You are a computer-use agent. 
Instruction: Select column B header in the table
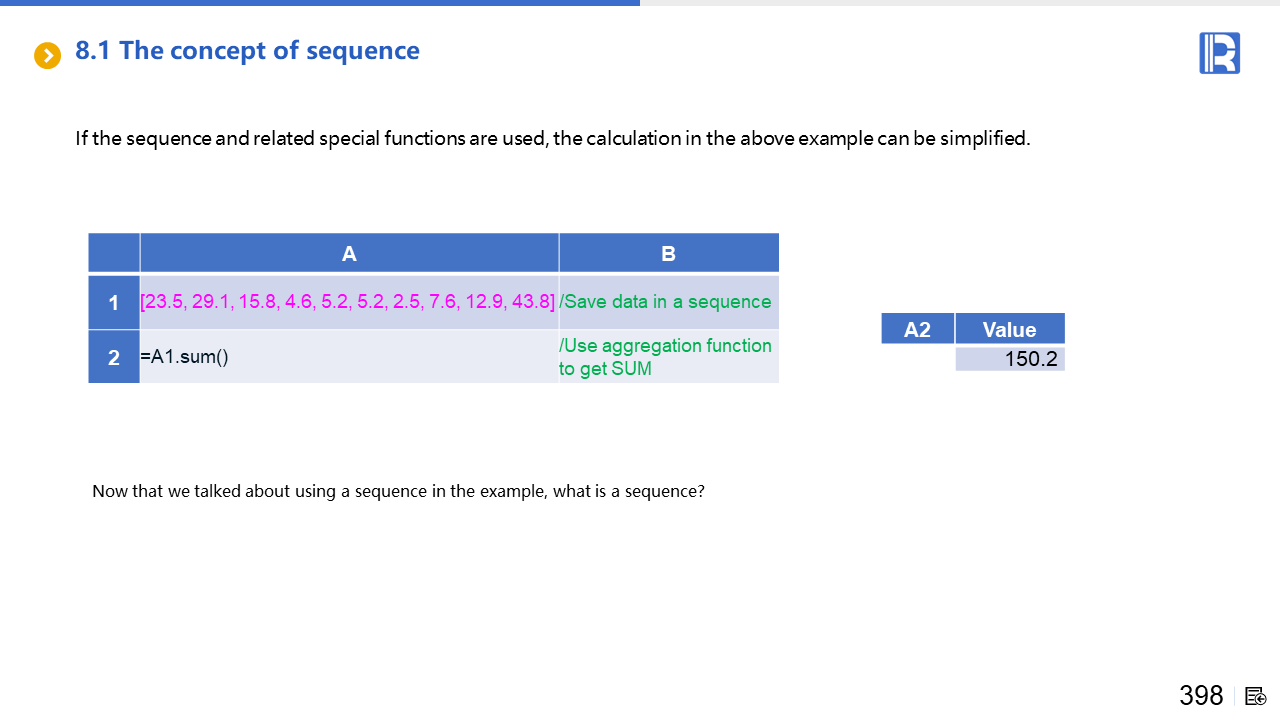[668, 253]
